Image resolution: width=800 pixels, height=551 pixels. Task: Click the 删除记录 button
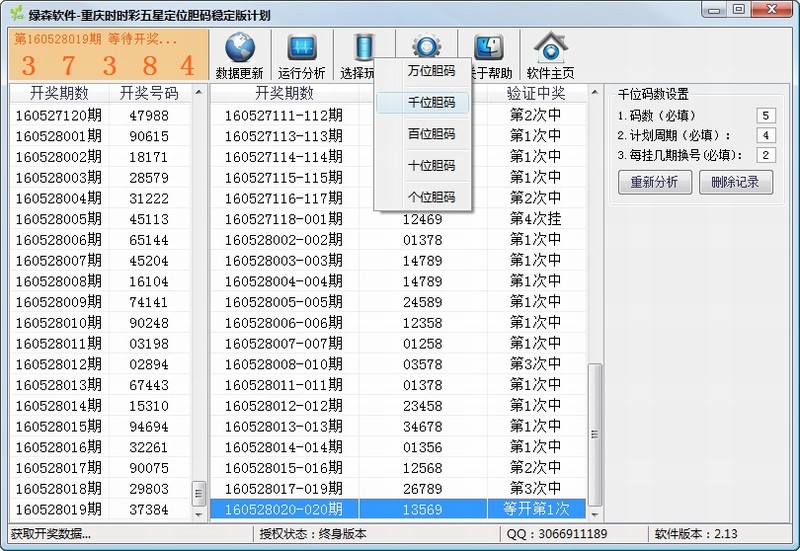735,182
